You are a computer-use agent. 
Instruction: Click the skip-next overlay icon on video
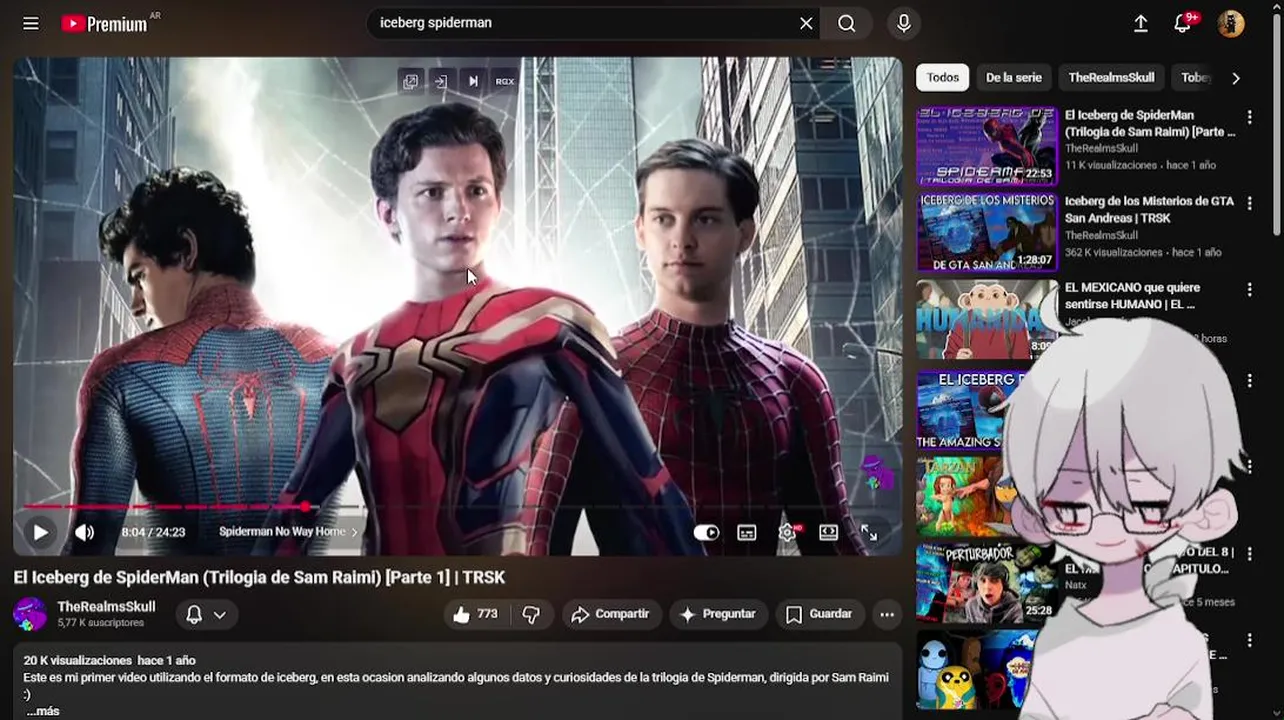pos(473,82)
